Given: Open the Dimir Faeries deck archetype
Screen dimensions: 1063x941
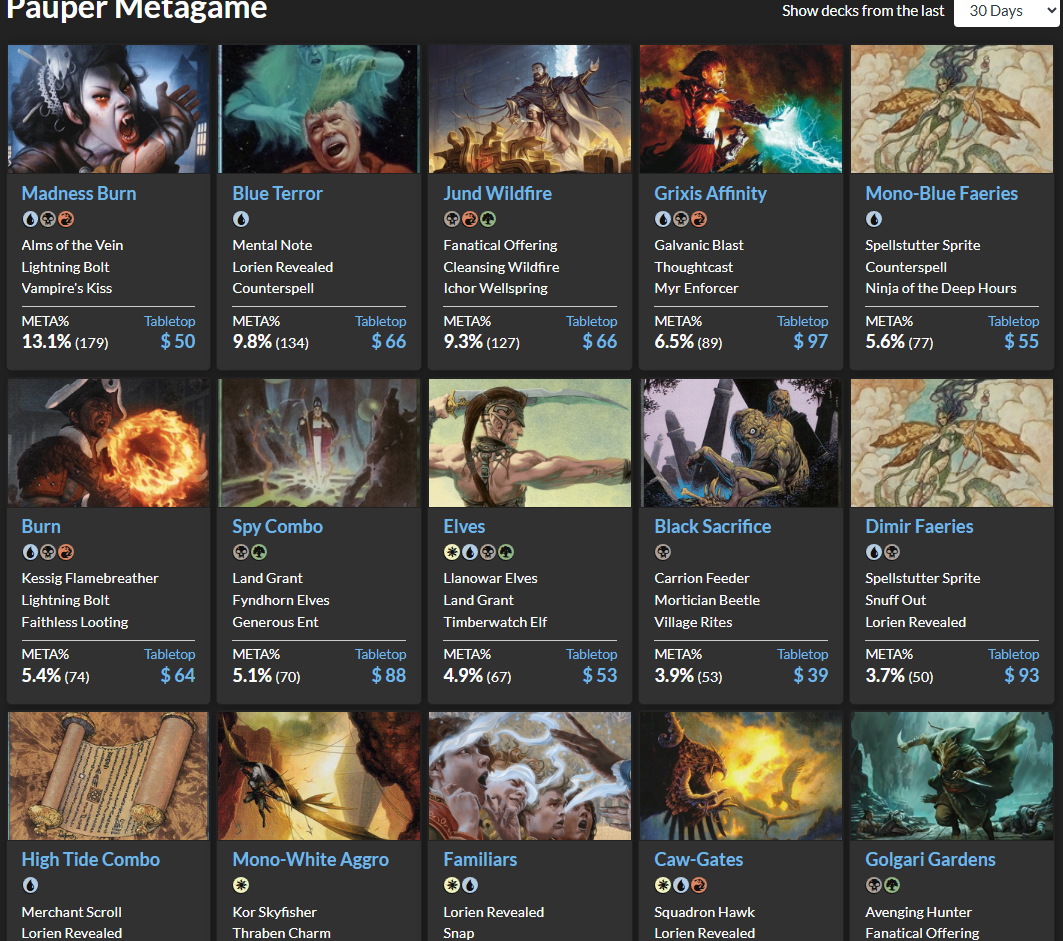Looking at the screenshot, I should coord(919,526).
